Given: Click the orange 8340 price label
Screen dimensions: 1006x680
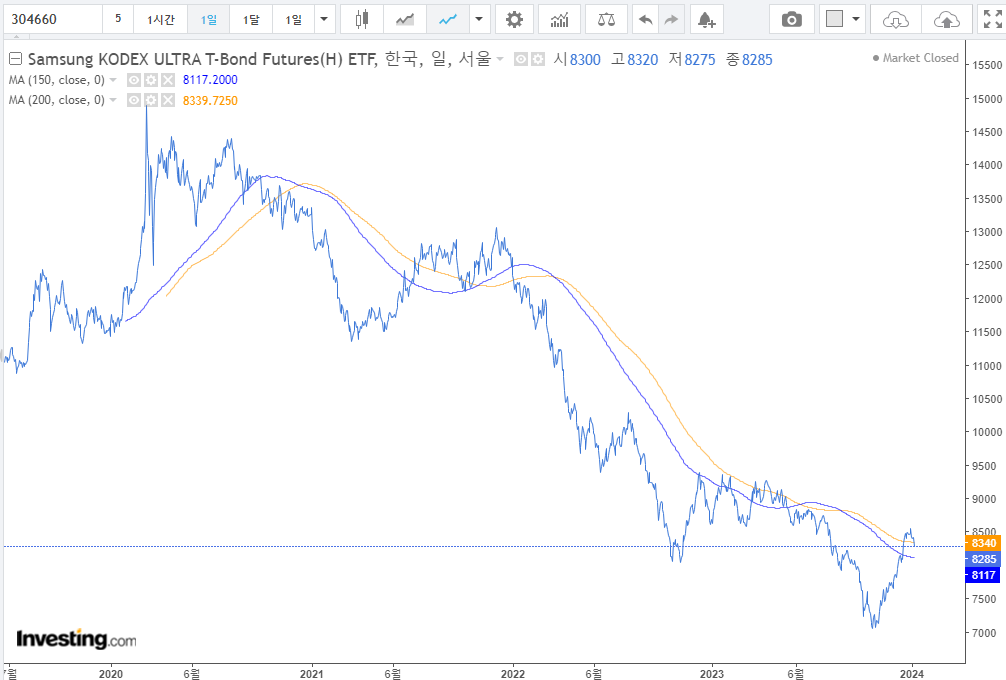Looking at the screenshot, I should pyautogui.click(x=983, y=543).
